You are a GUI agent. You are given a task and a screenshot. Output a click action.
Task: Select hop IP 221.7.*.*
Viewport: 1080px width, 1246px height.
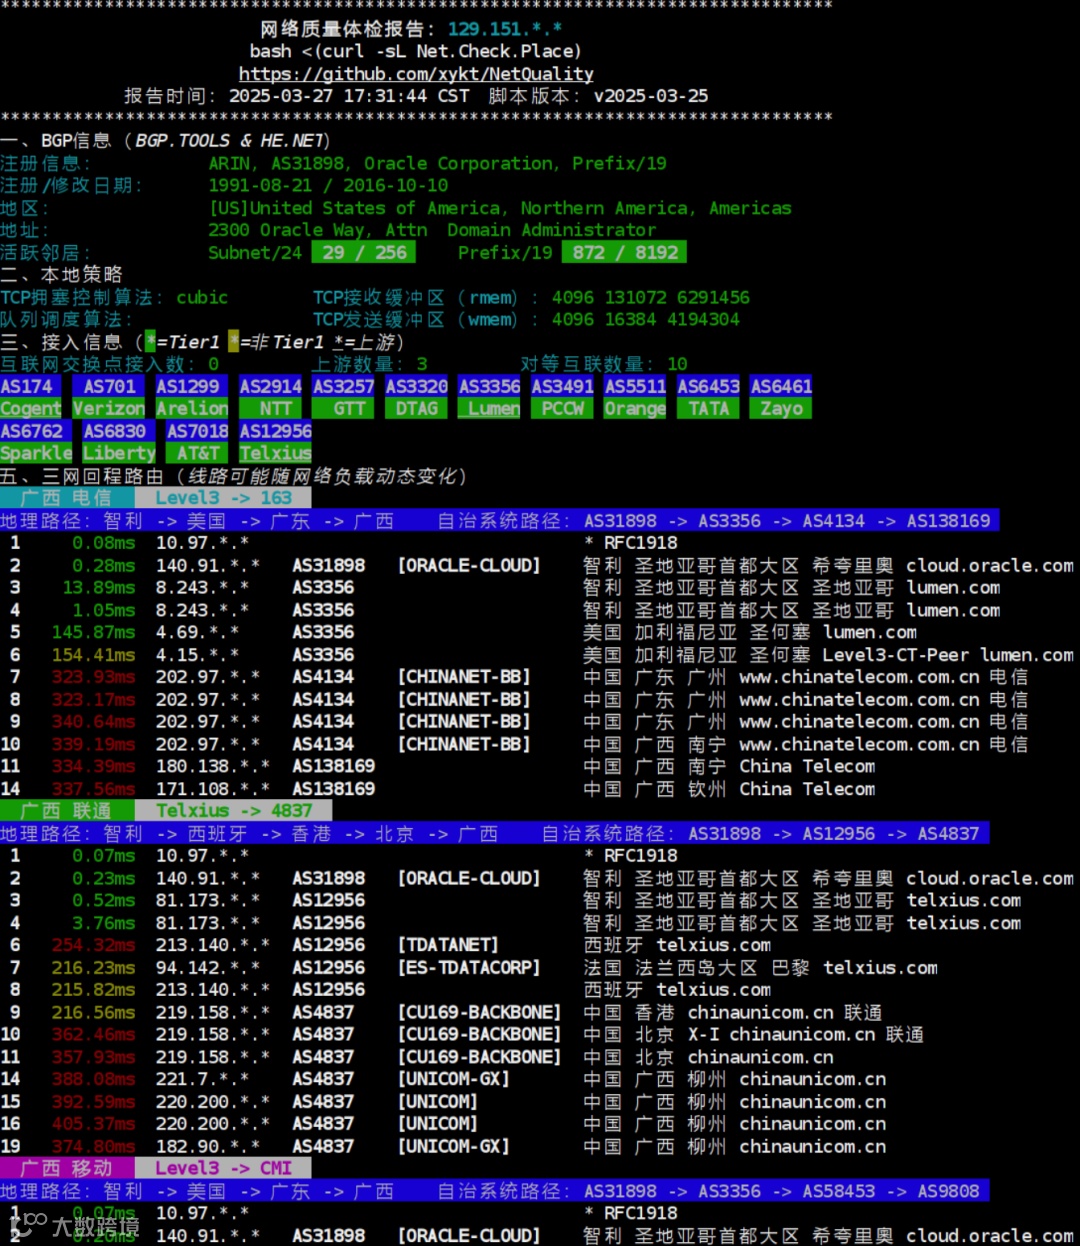[x=202, y=1079]
